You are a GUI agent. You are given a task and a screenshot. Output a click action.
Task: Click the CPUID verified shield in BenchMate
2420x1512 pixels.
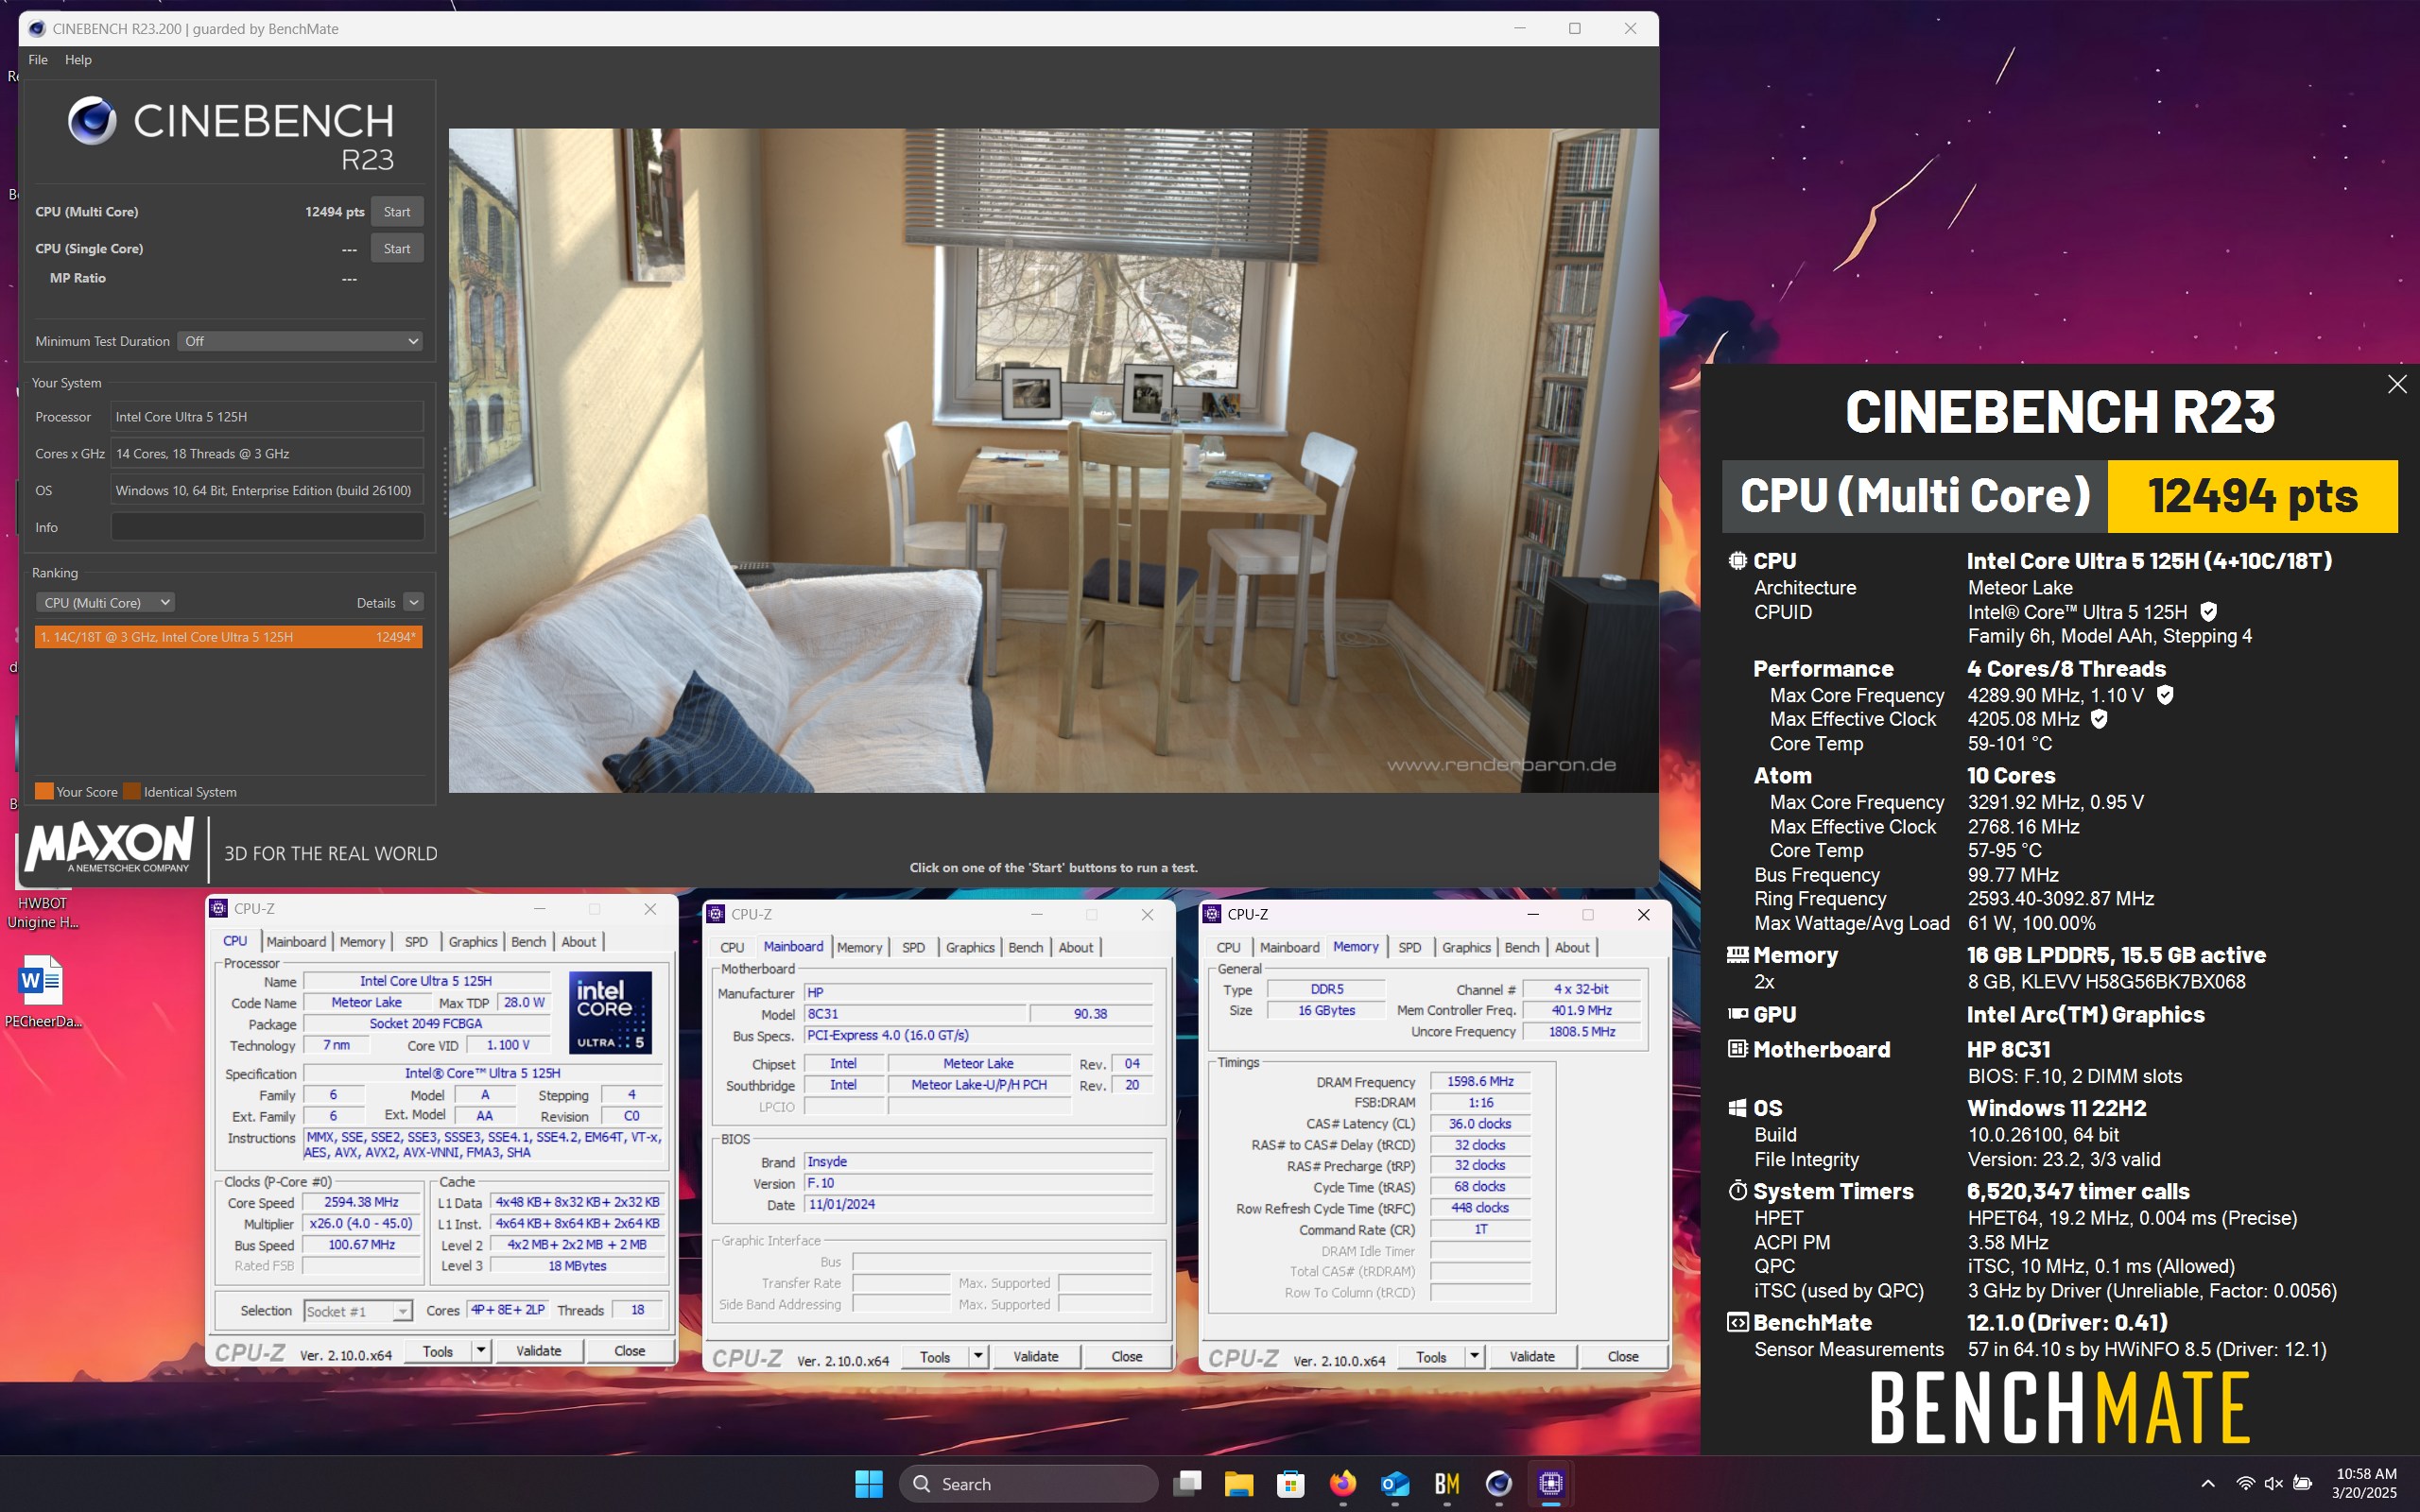(x=2209, y=612)
